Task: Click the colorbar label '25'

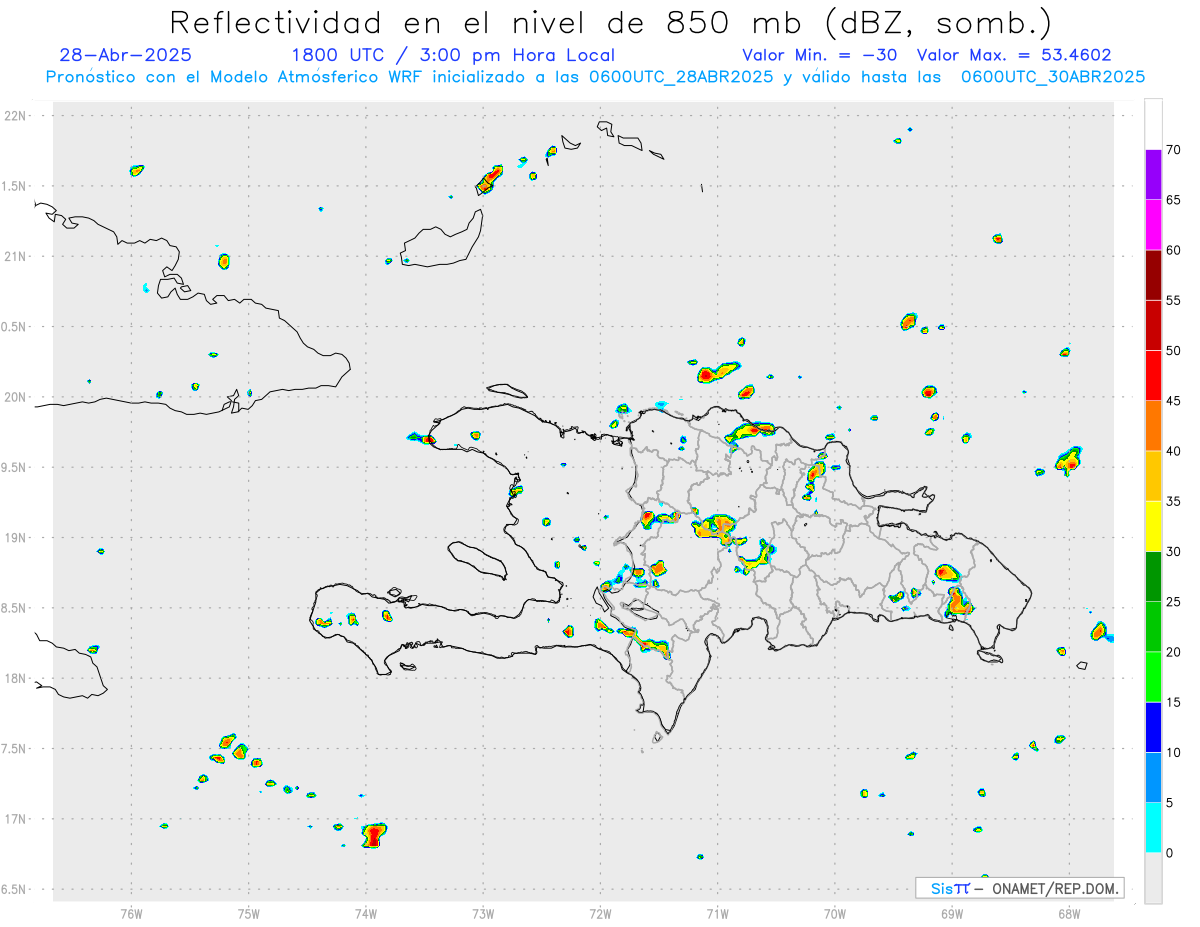Action: 1174,602
